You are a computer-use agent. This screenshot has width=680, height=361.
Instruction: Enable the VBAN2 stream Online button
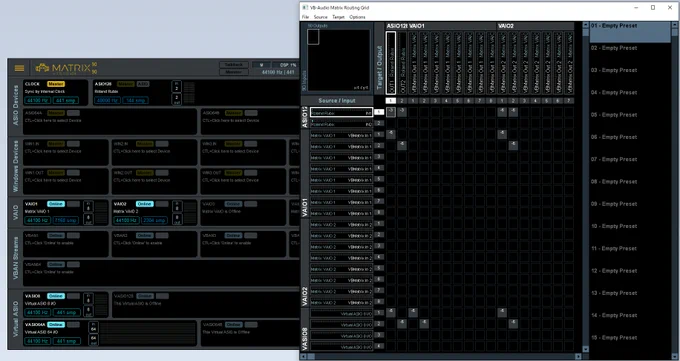[144, 235]
